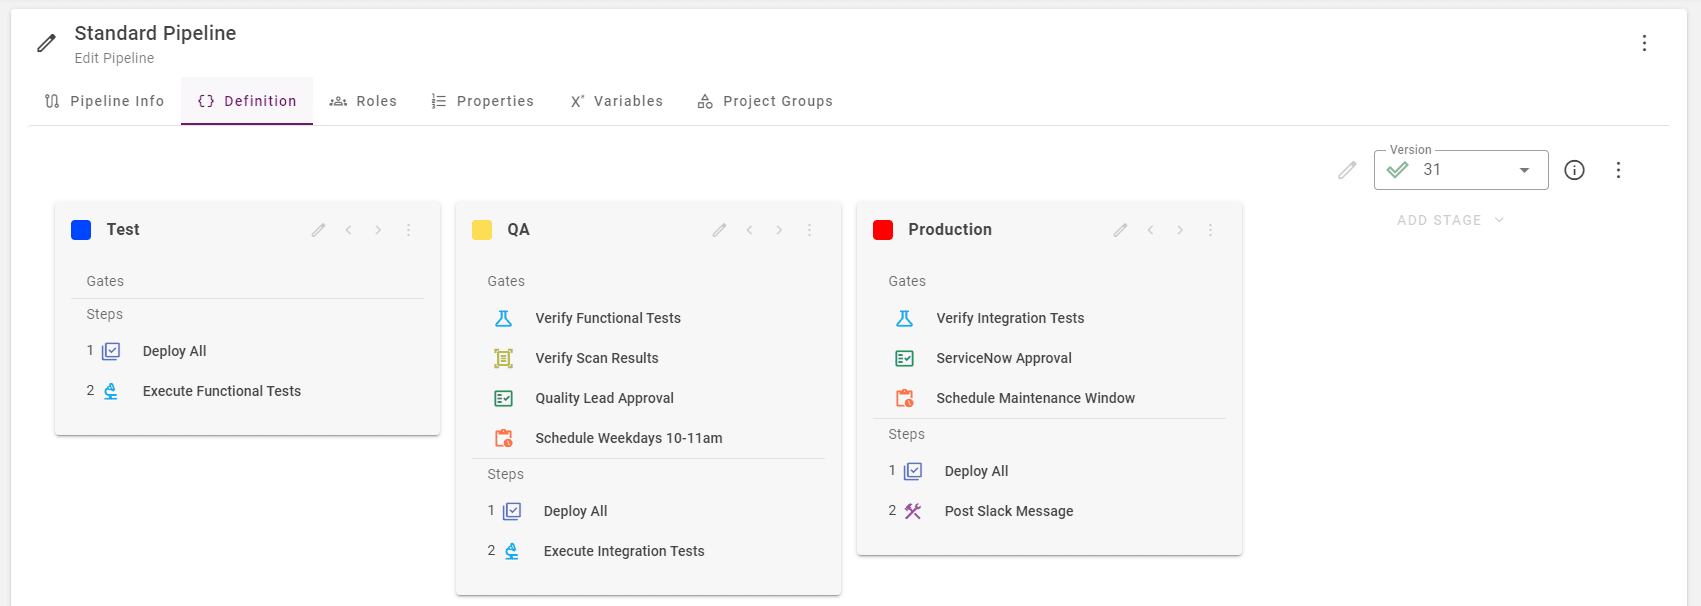Click the red Production stage color swatch

tap(883, 230)
